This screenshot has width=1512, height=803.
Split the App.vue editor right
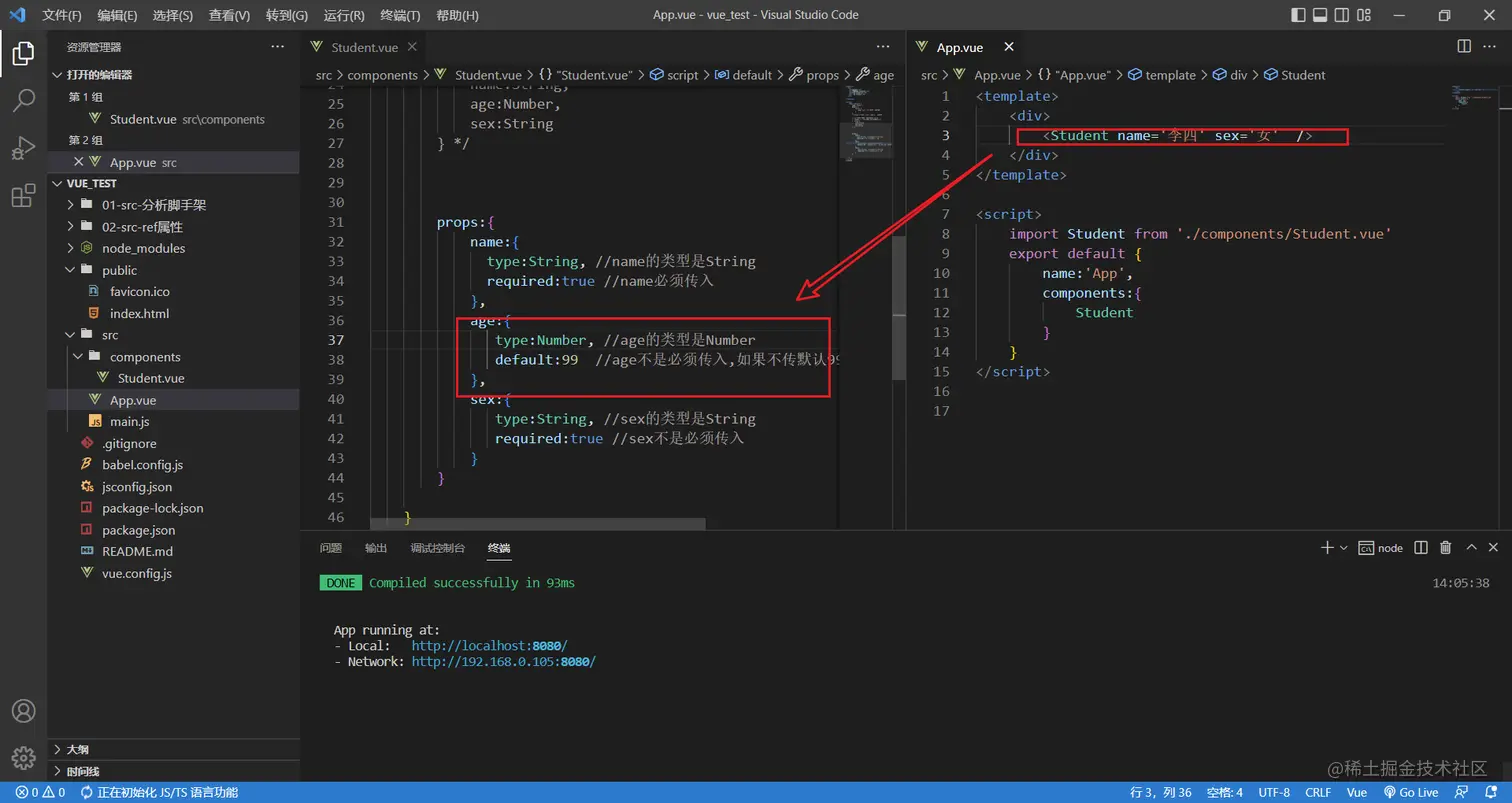click(1464, 47)
